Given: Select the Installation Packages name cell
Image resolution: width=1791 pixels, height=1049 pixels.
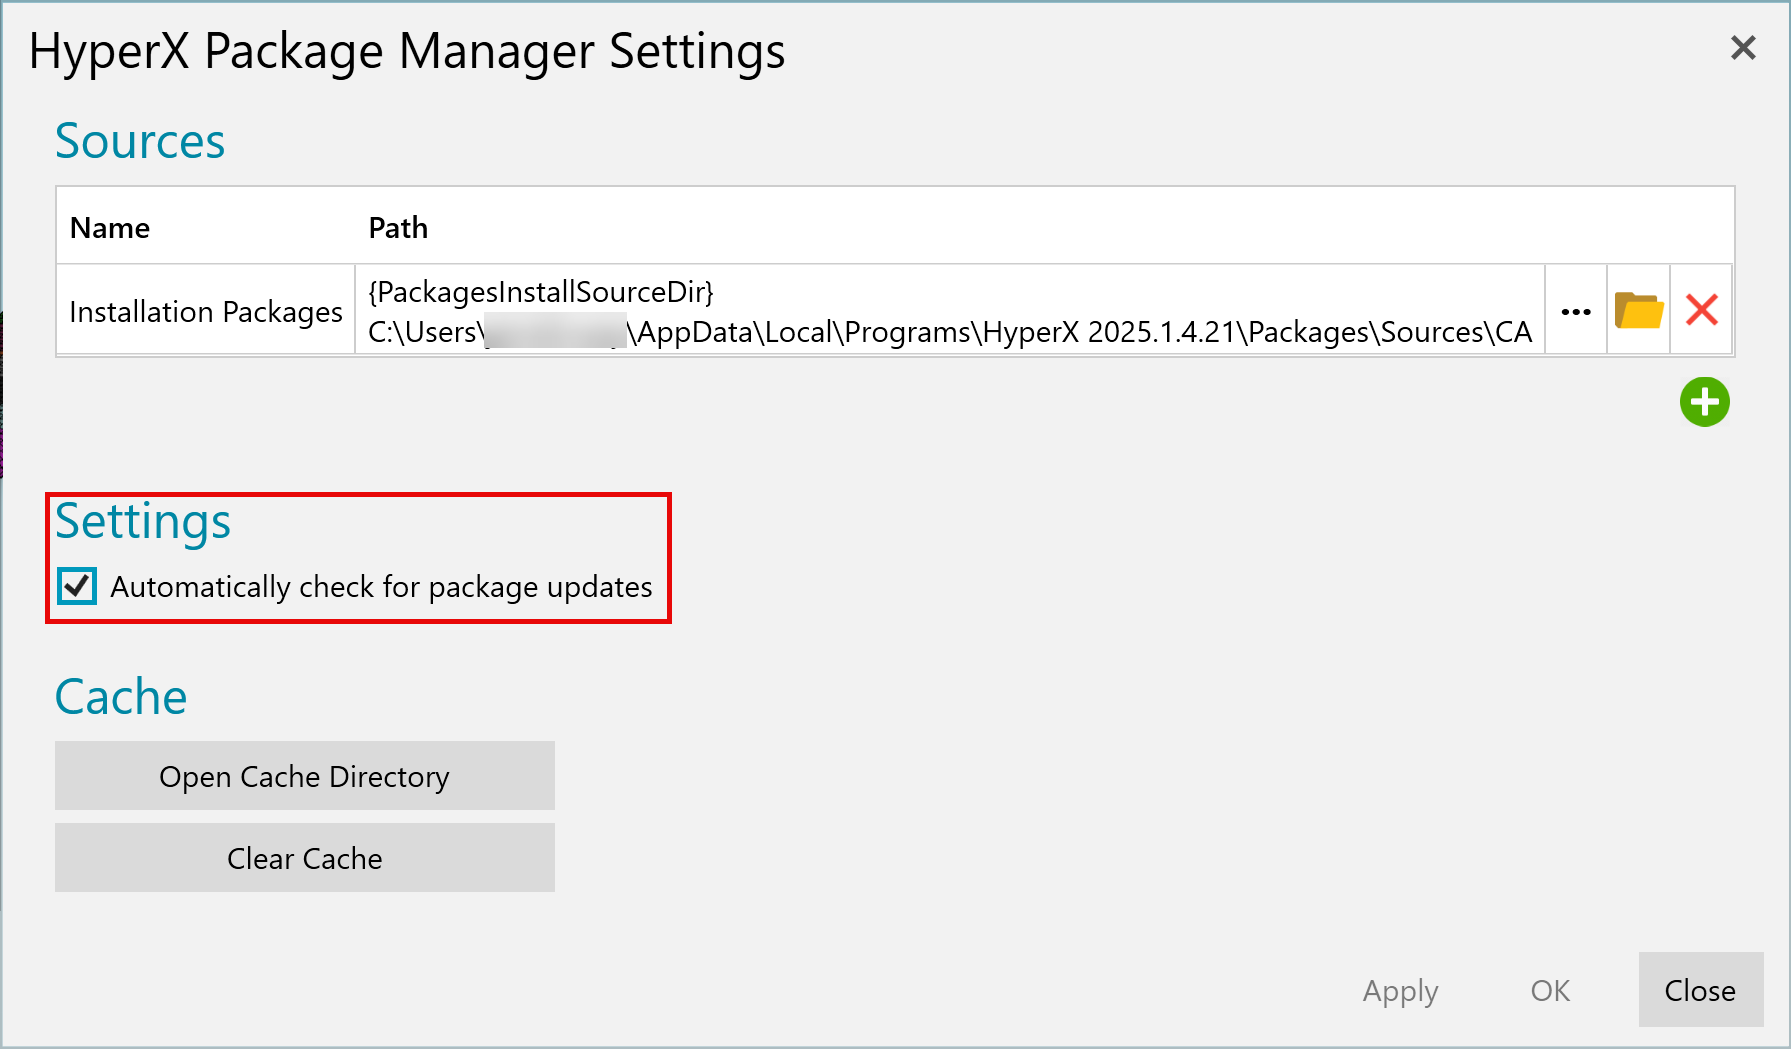Looking at the screenshot, I should pos(206,311).
